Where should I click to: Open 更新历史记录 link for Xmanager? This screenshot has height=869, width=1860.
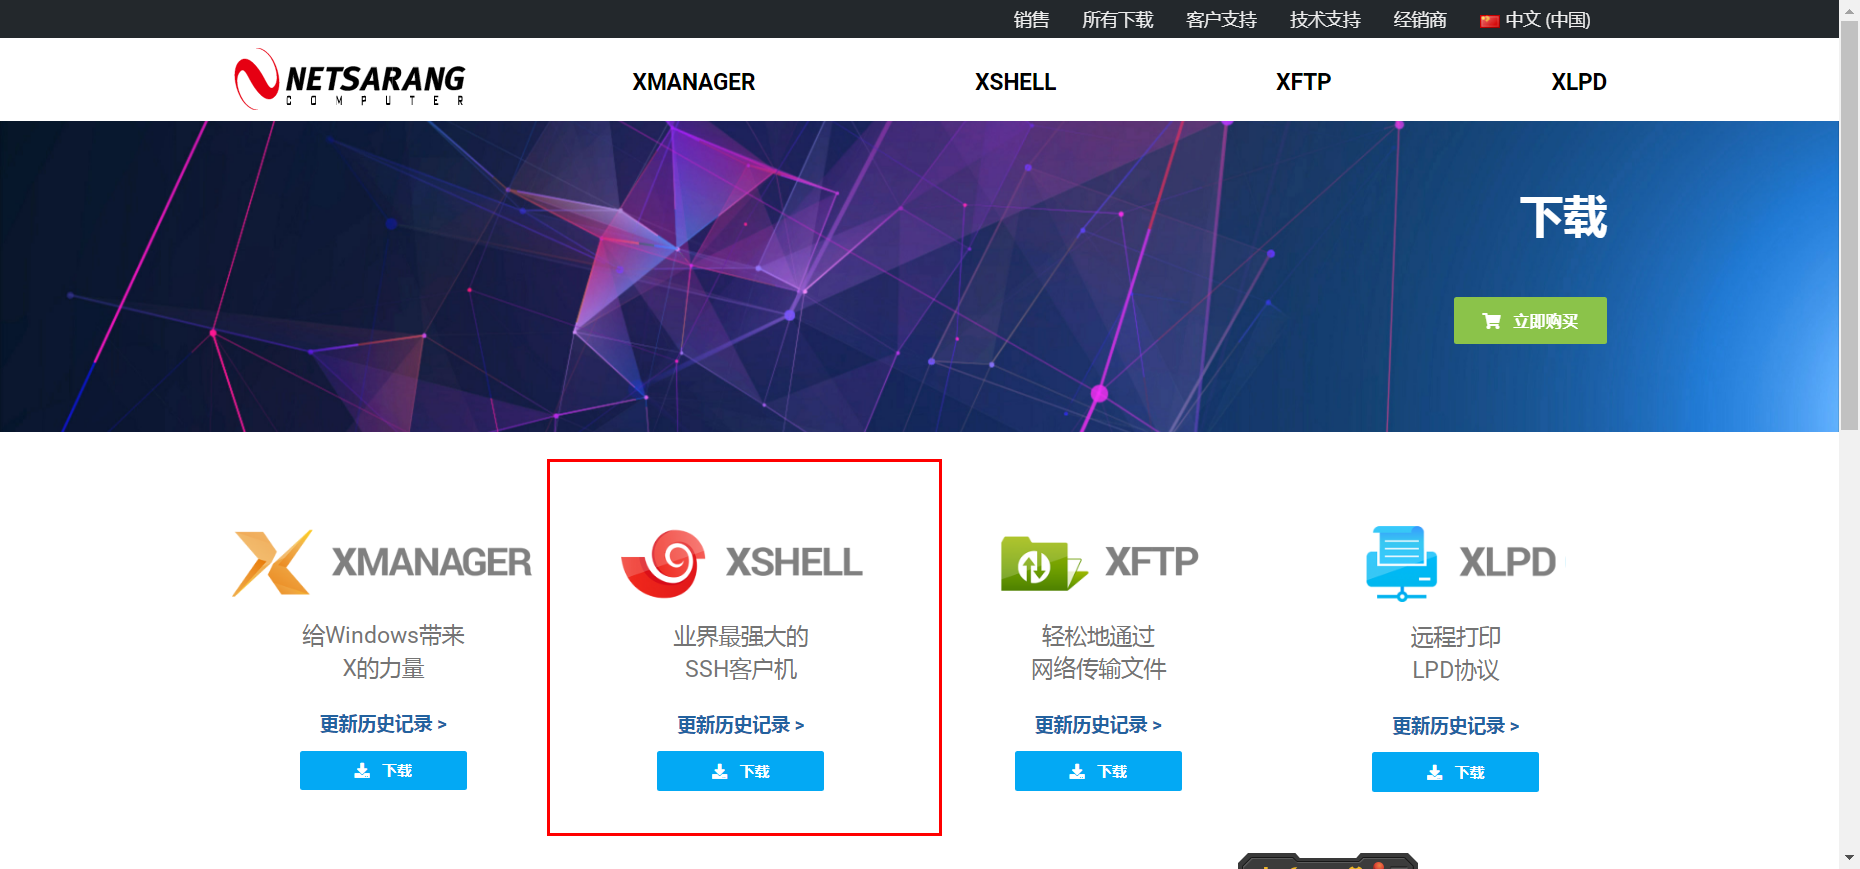(383, 724)
